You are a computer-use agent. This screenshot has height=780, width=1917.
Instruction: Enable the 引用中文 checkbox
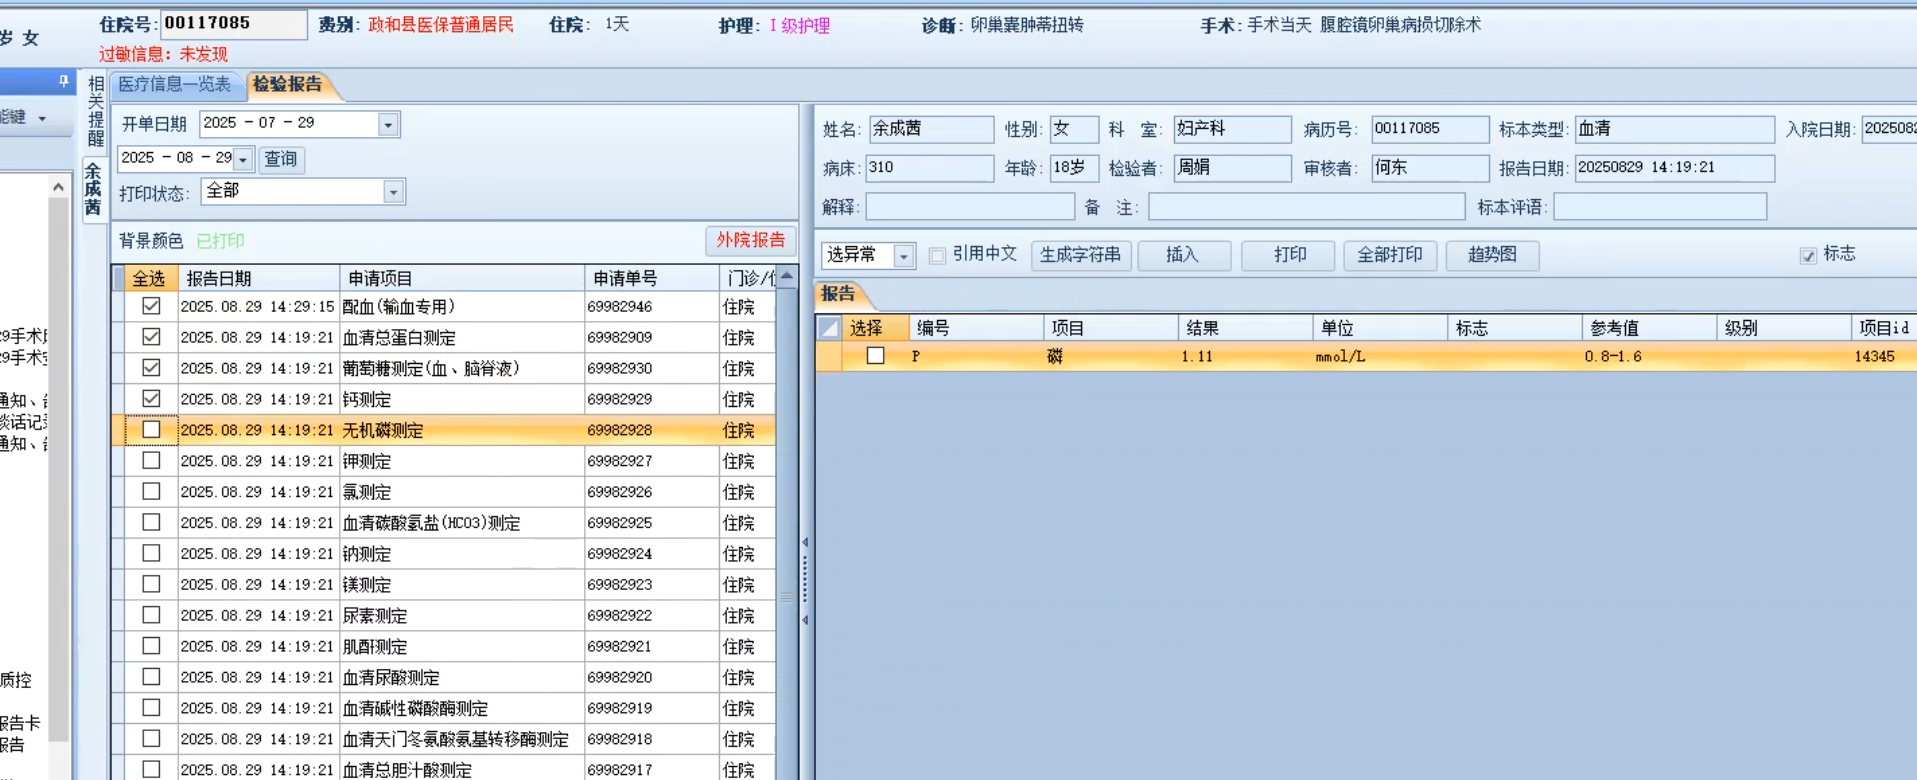(x=937, y=255)
